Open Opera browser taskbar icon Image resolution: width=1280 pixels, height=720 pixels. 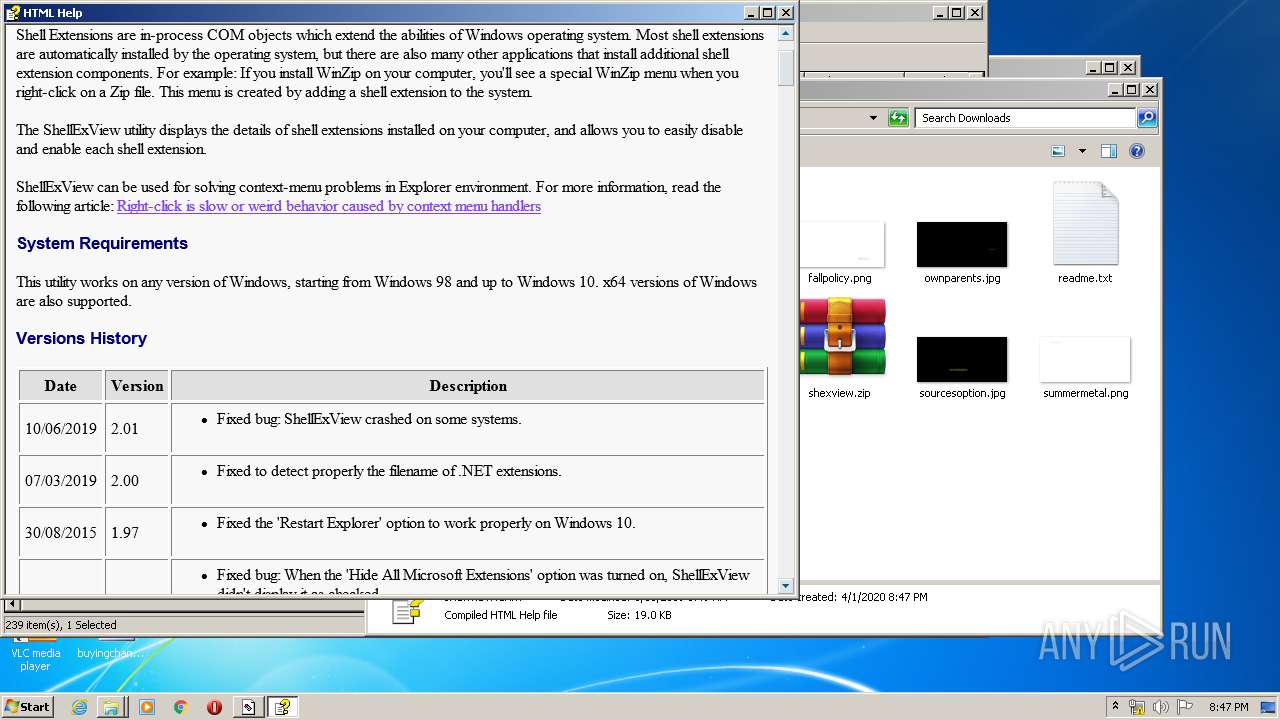[214, 707]
